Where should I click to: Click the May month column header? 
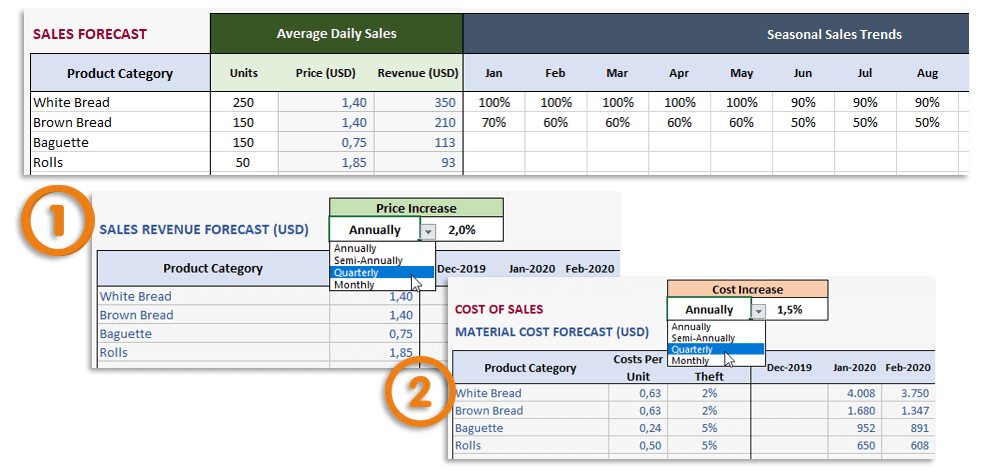[x=742, y=73]
